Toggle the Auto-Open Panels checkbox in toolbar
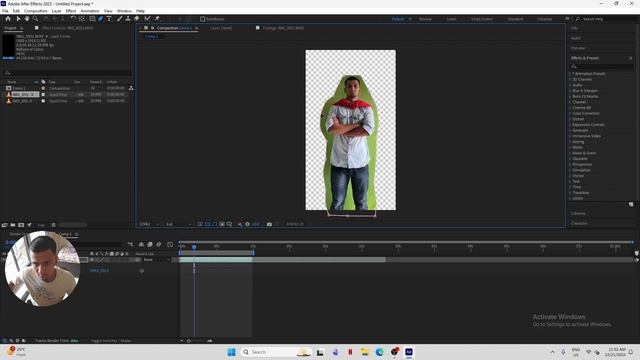The width and height of the screenshot is (640, 360). coord(202,19)
